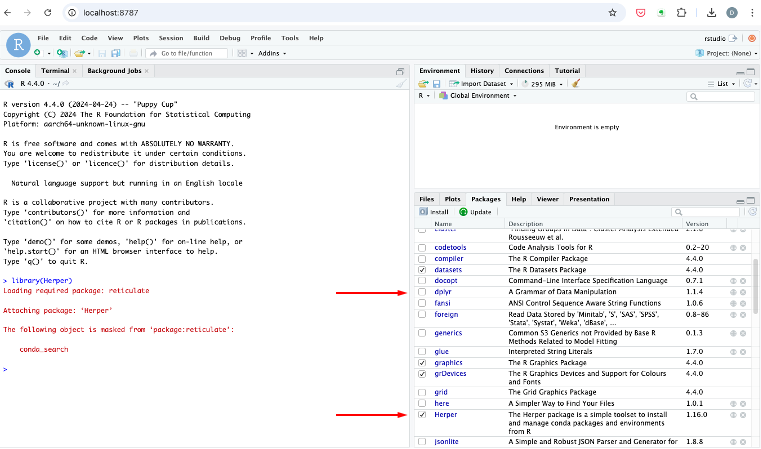The width and height of the screenshot is (761, 449).
Task: Expand the workspace panes dropdown arrow
Action: coord(251,53)
